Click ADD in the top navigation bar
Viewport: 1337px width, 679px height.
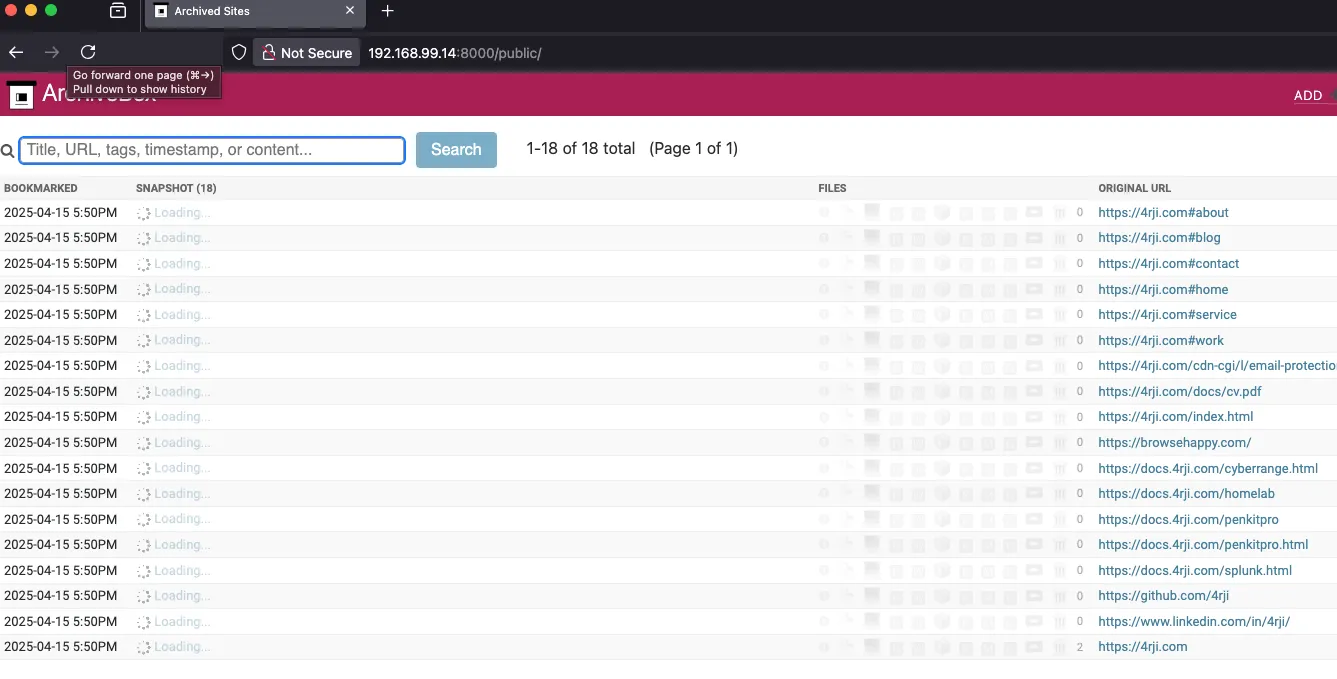(x=1307, y=95)
